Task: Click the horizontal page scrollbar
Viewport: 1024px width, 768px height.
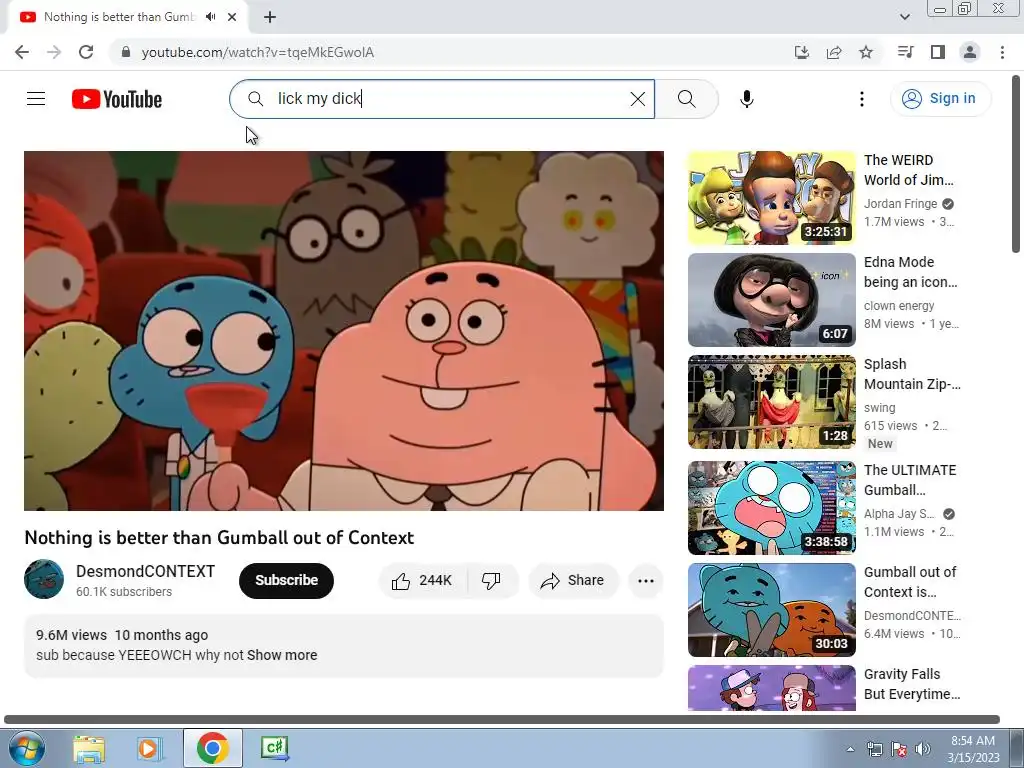Action: coord(502,720)
